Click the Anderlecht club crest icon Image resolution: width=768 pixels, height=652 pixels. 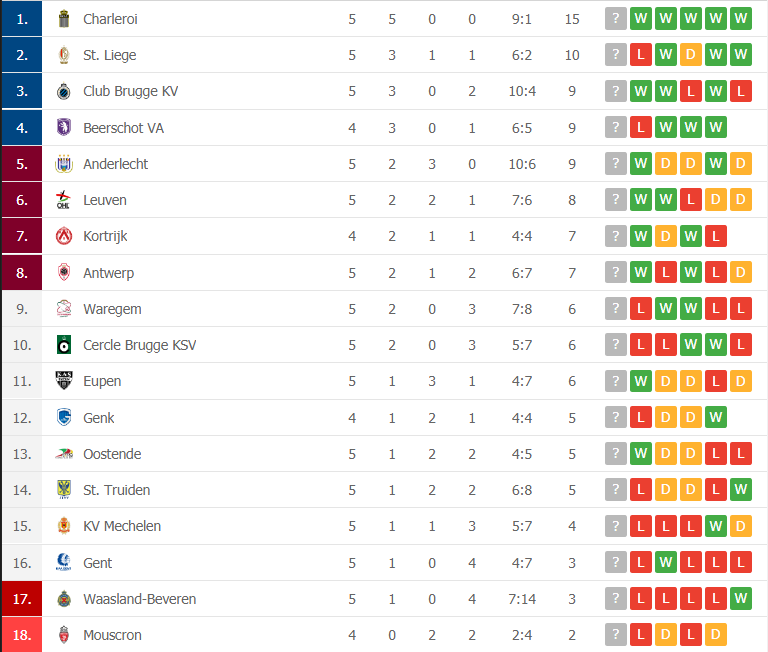click(64, 164)
